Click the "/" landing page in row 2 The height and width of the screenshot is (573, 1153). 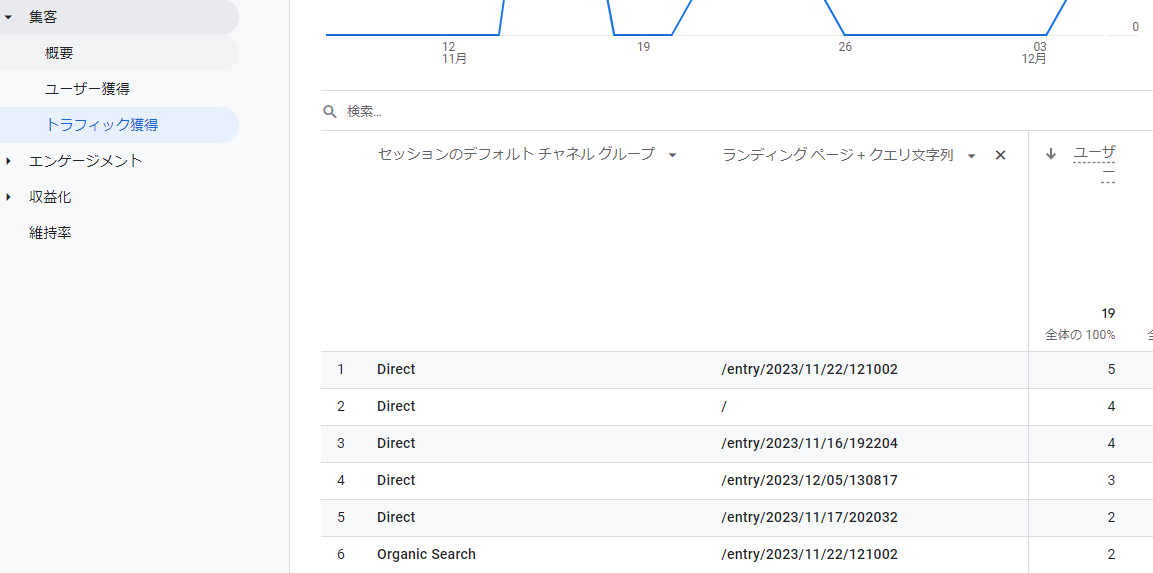[x=724, y=407]
